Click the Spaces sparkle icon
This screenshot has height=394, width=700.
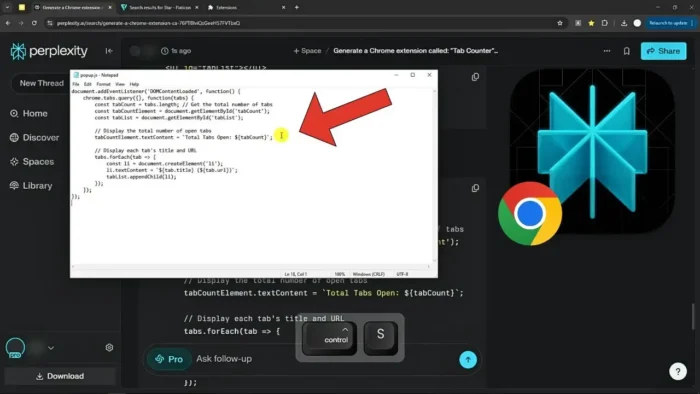[x=14, y=162]
